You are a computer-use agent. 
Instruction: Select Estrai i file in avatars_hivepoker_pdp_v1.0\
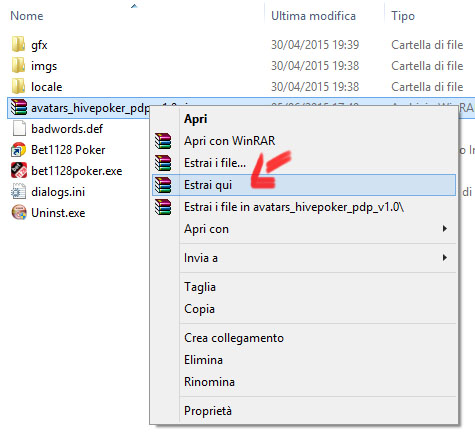click(x=294, y=207)
